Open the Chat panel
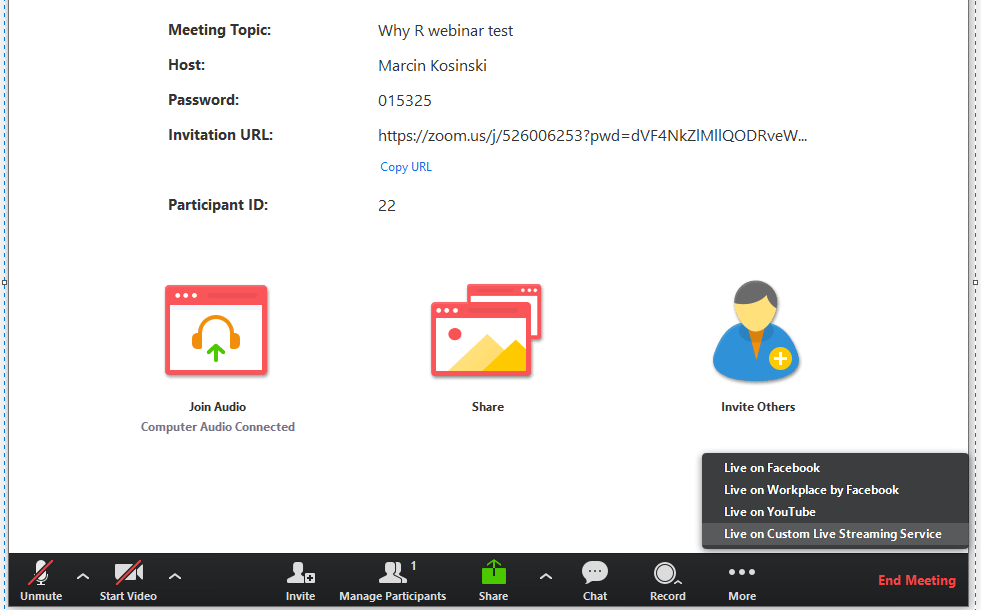981x610 pixels. (595, 581)
